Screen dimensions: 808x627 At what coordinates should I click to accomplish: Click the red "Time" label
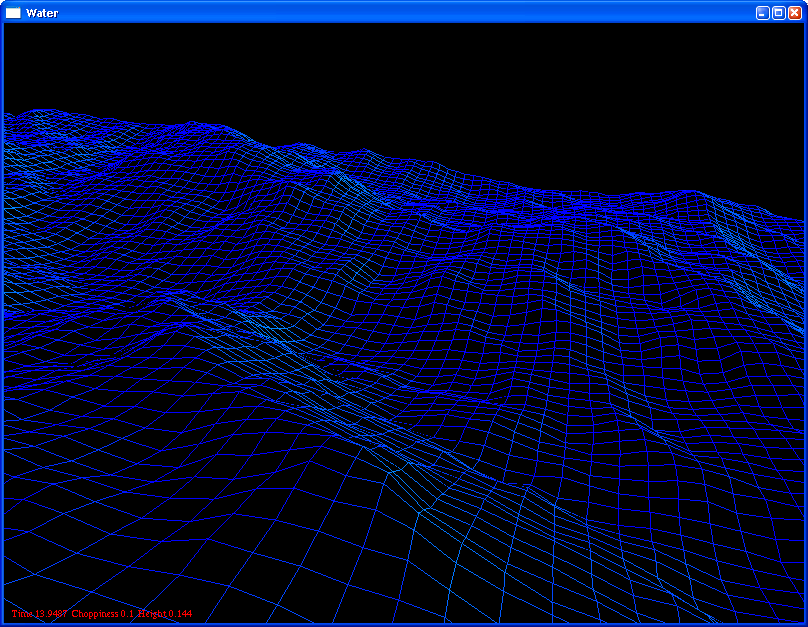point(21,613)
